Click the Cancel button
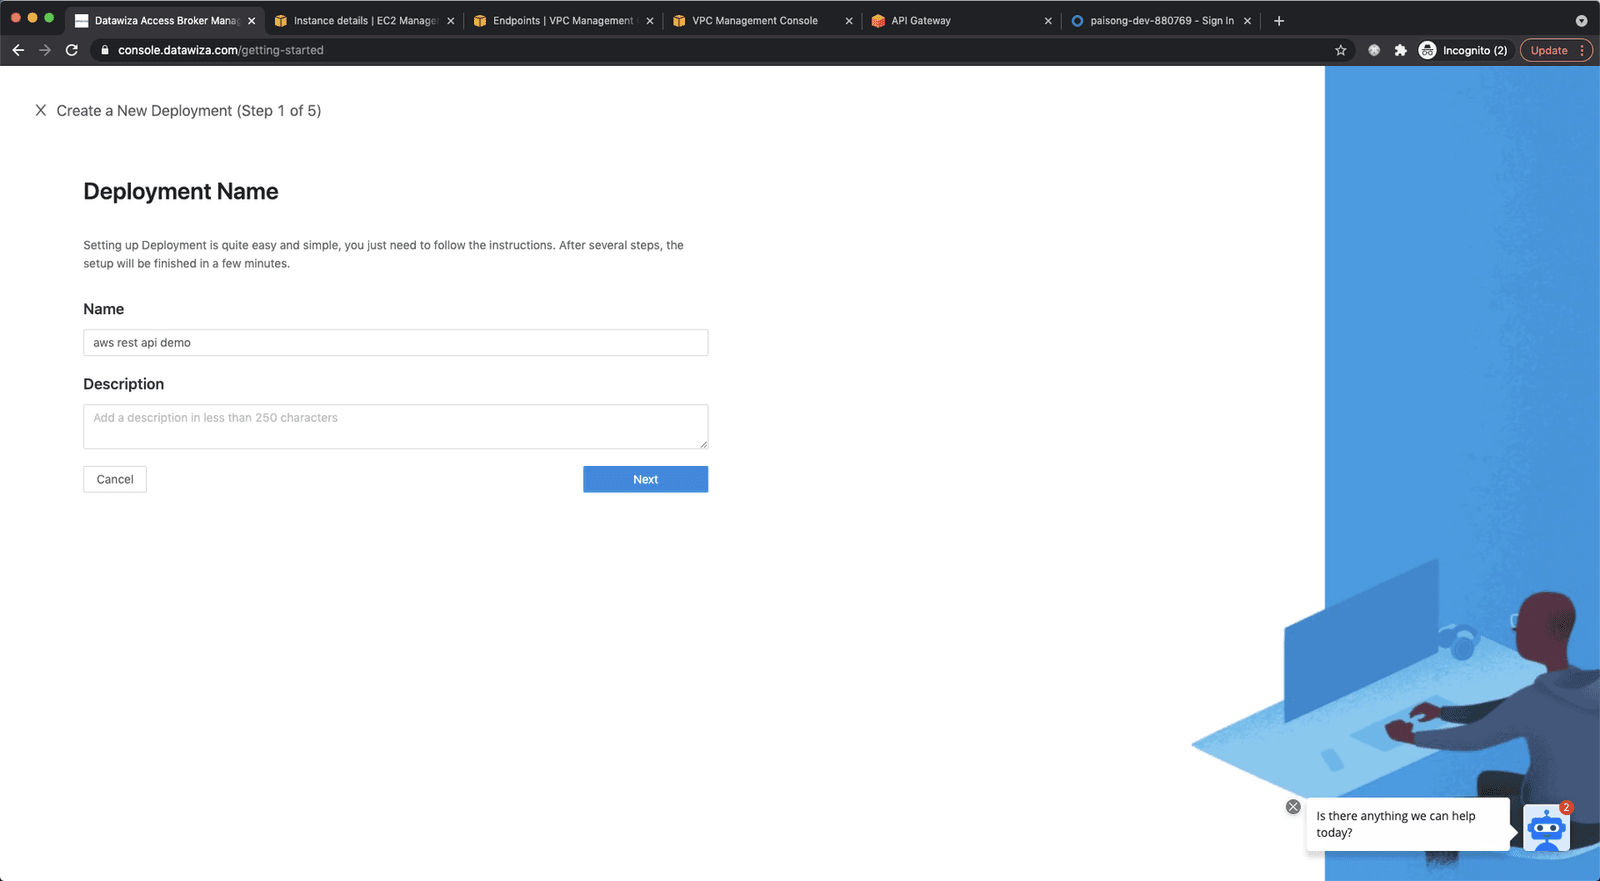This screenshot has width=1600, height=881. [115, 479]
